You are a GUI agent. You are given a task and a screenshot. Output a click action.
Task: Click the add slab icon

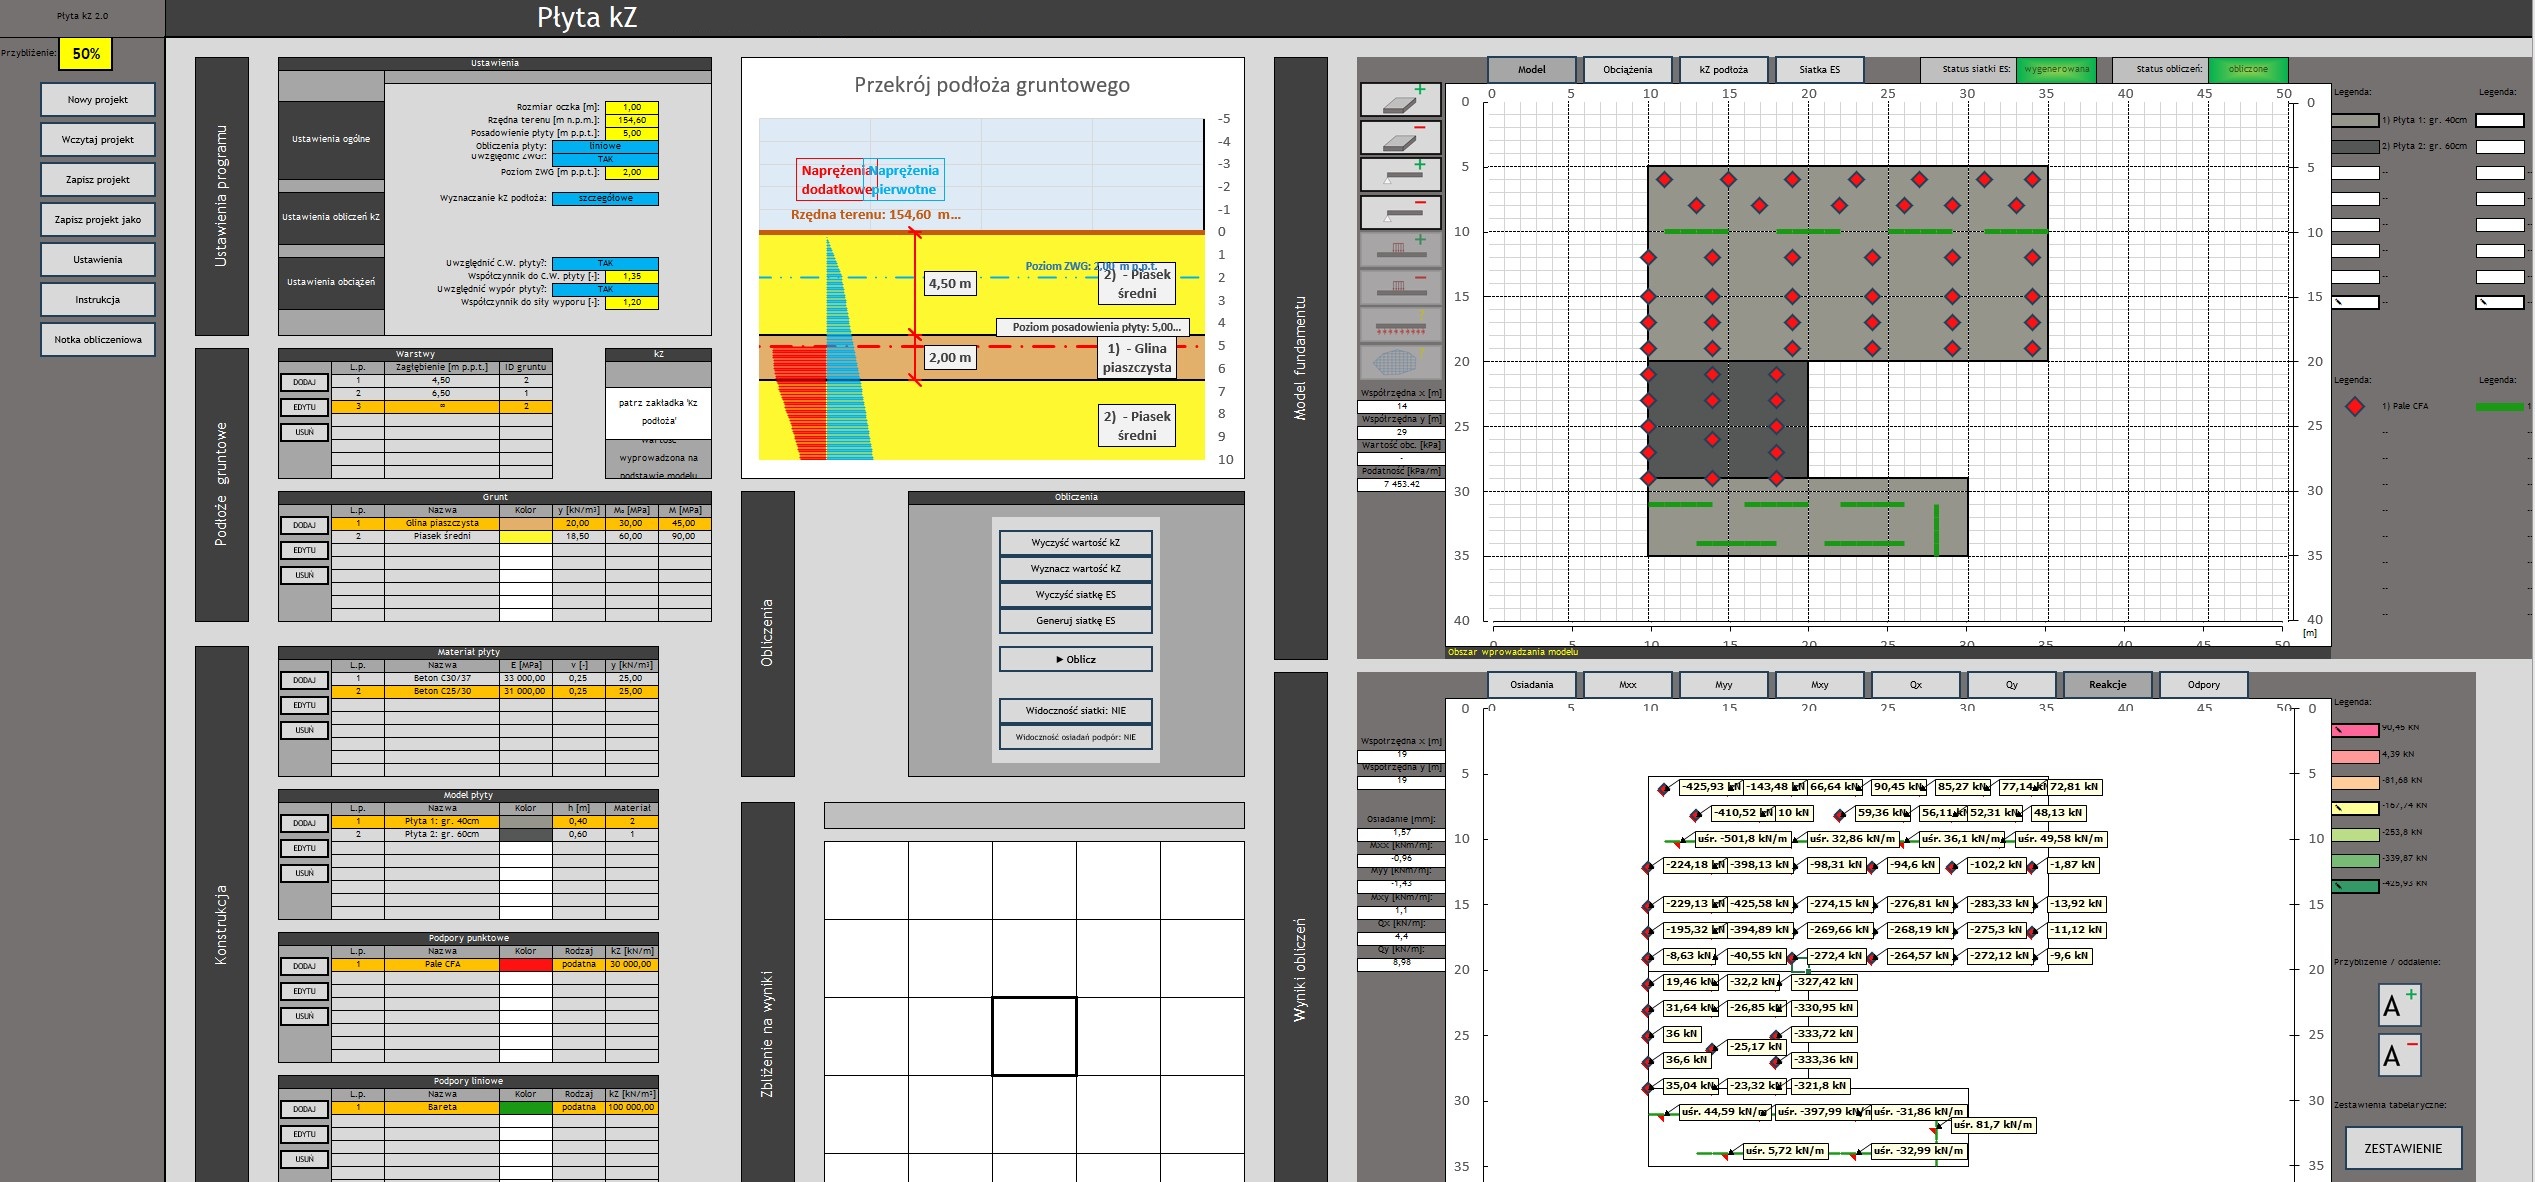point(1400,99)
